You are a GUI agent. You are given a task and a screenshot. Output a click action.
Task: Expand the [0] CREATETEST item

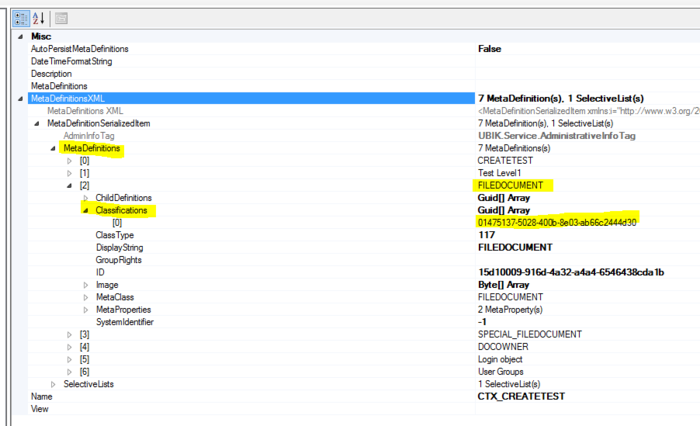70,160
